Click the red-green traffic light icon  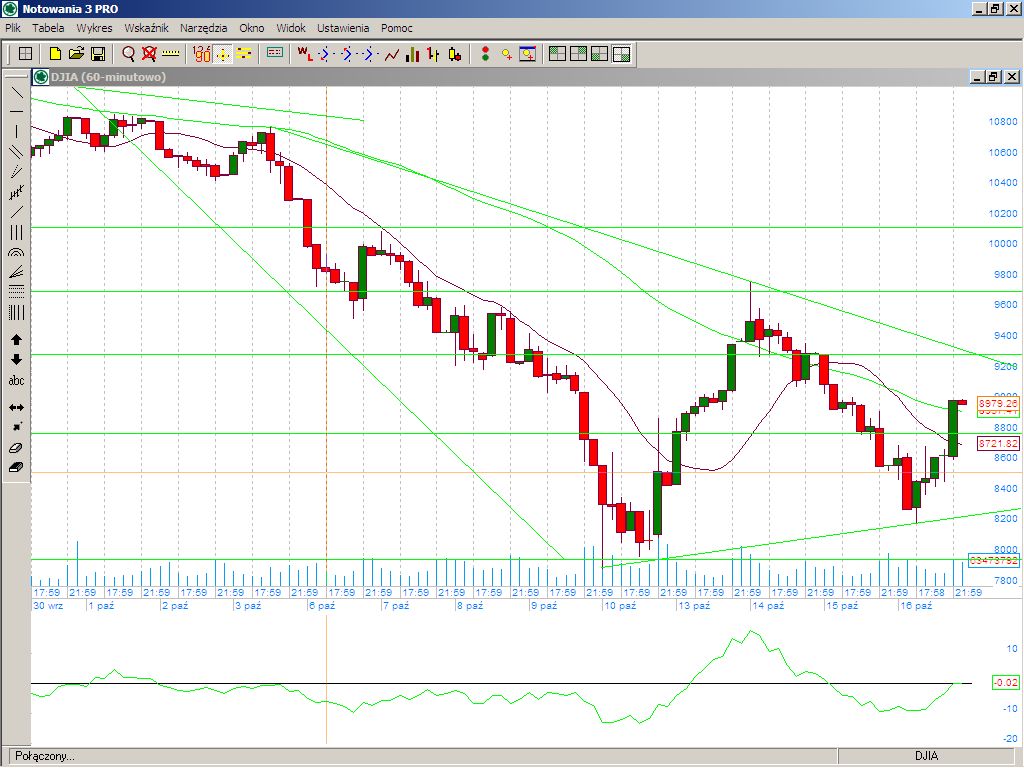pos(485,54)
